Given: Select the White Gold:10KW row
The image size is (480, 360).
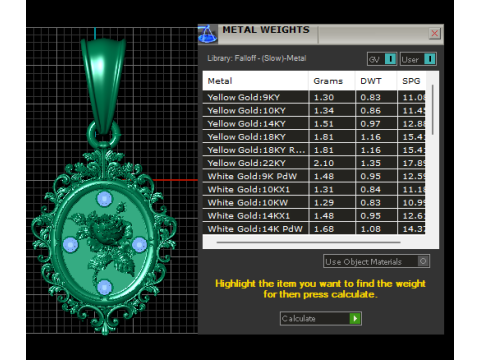Looking at the screenshot, I should (314, 202).
